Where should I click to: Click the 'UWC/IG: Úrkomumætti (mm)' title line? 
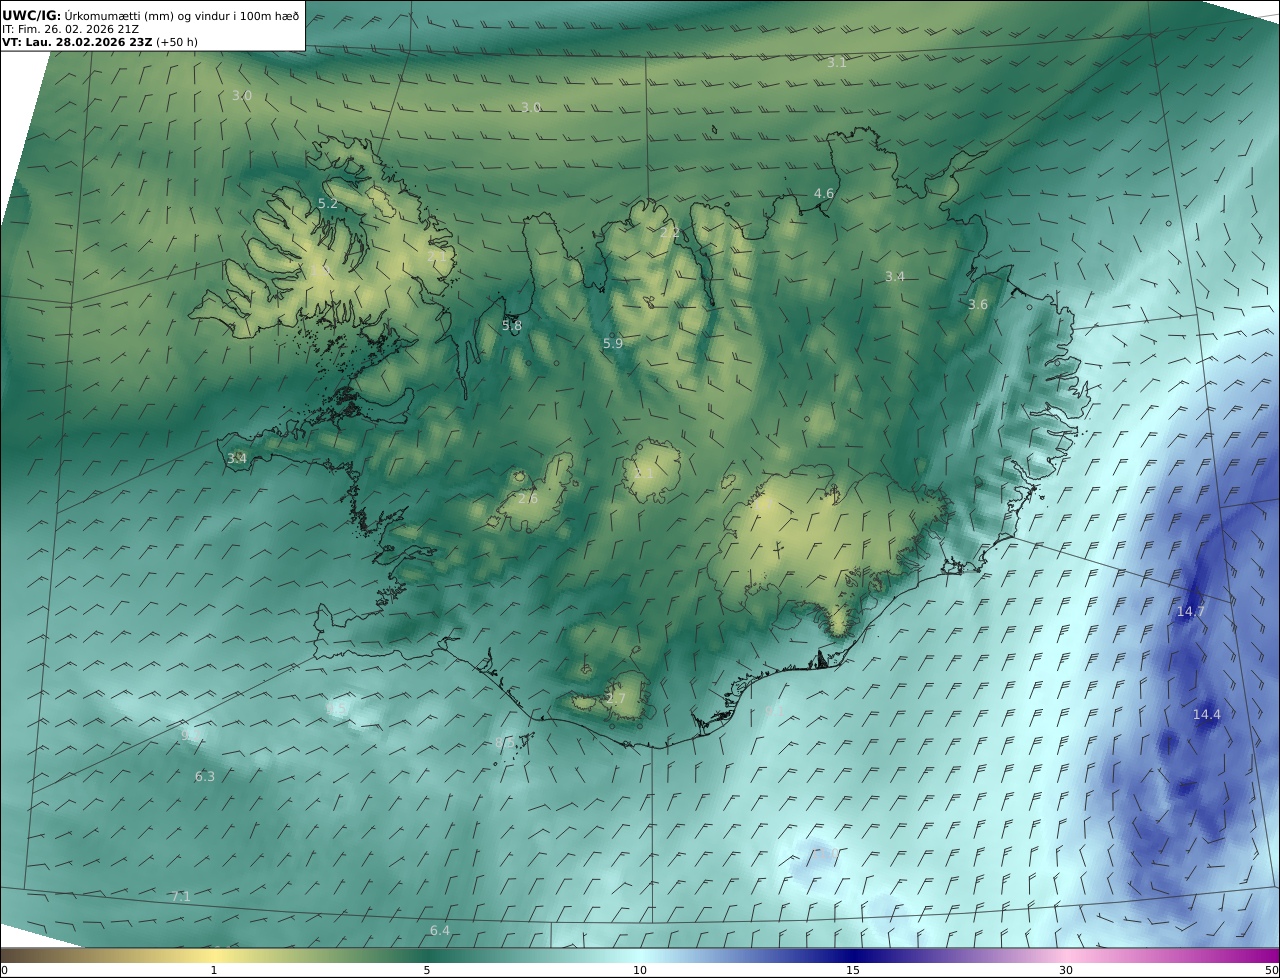point(151,15)
